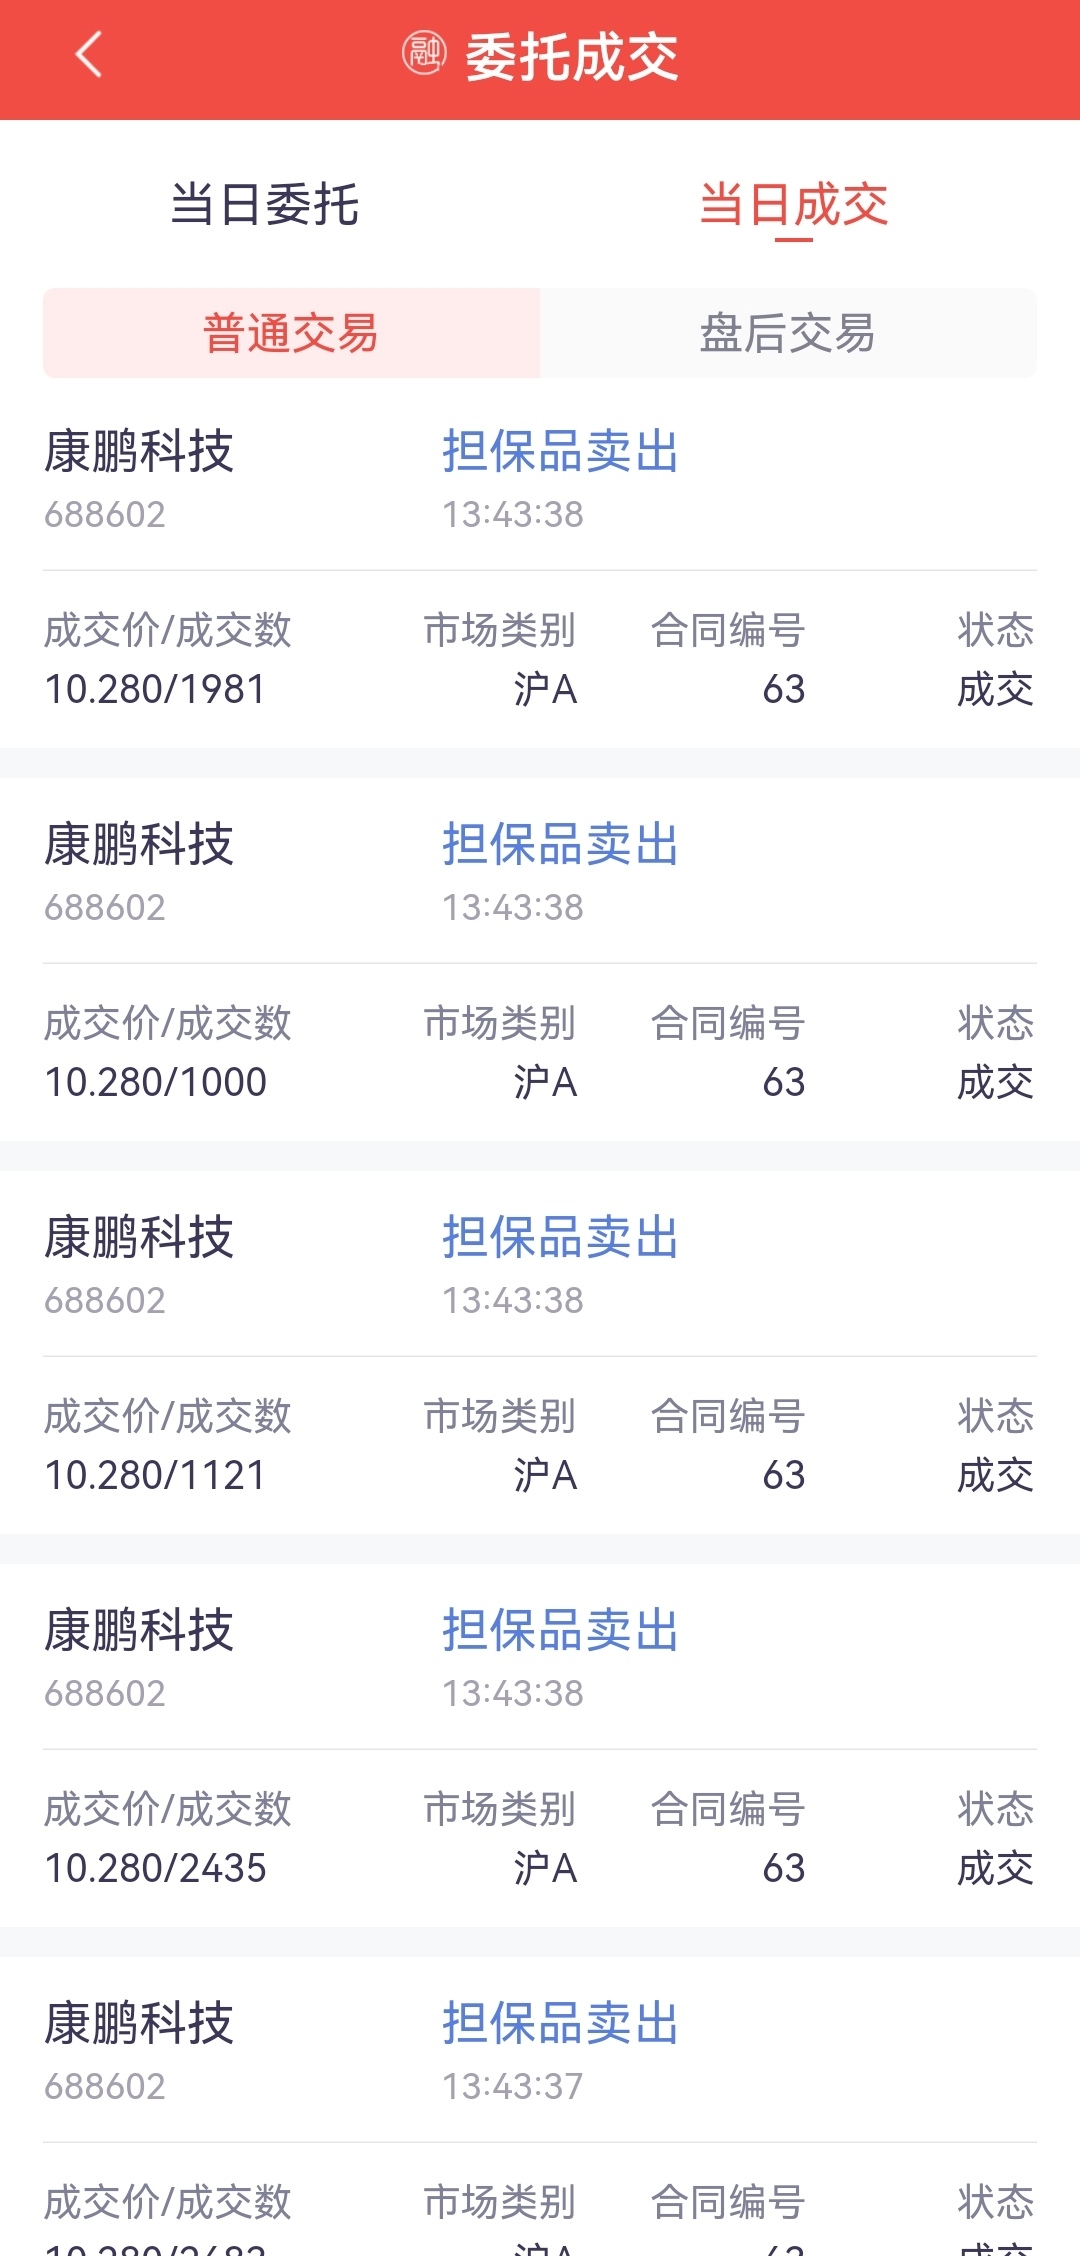Open 康鹏科技 trade with 1981 shares
The width and height of the screenshot is (1080, 2256).
tap(540, 567)
